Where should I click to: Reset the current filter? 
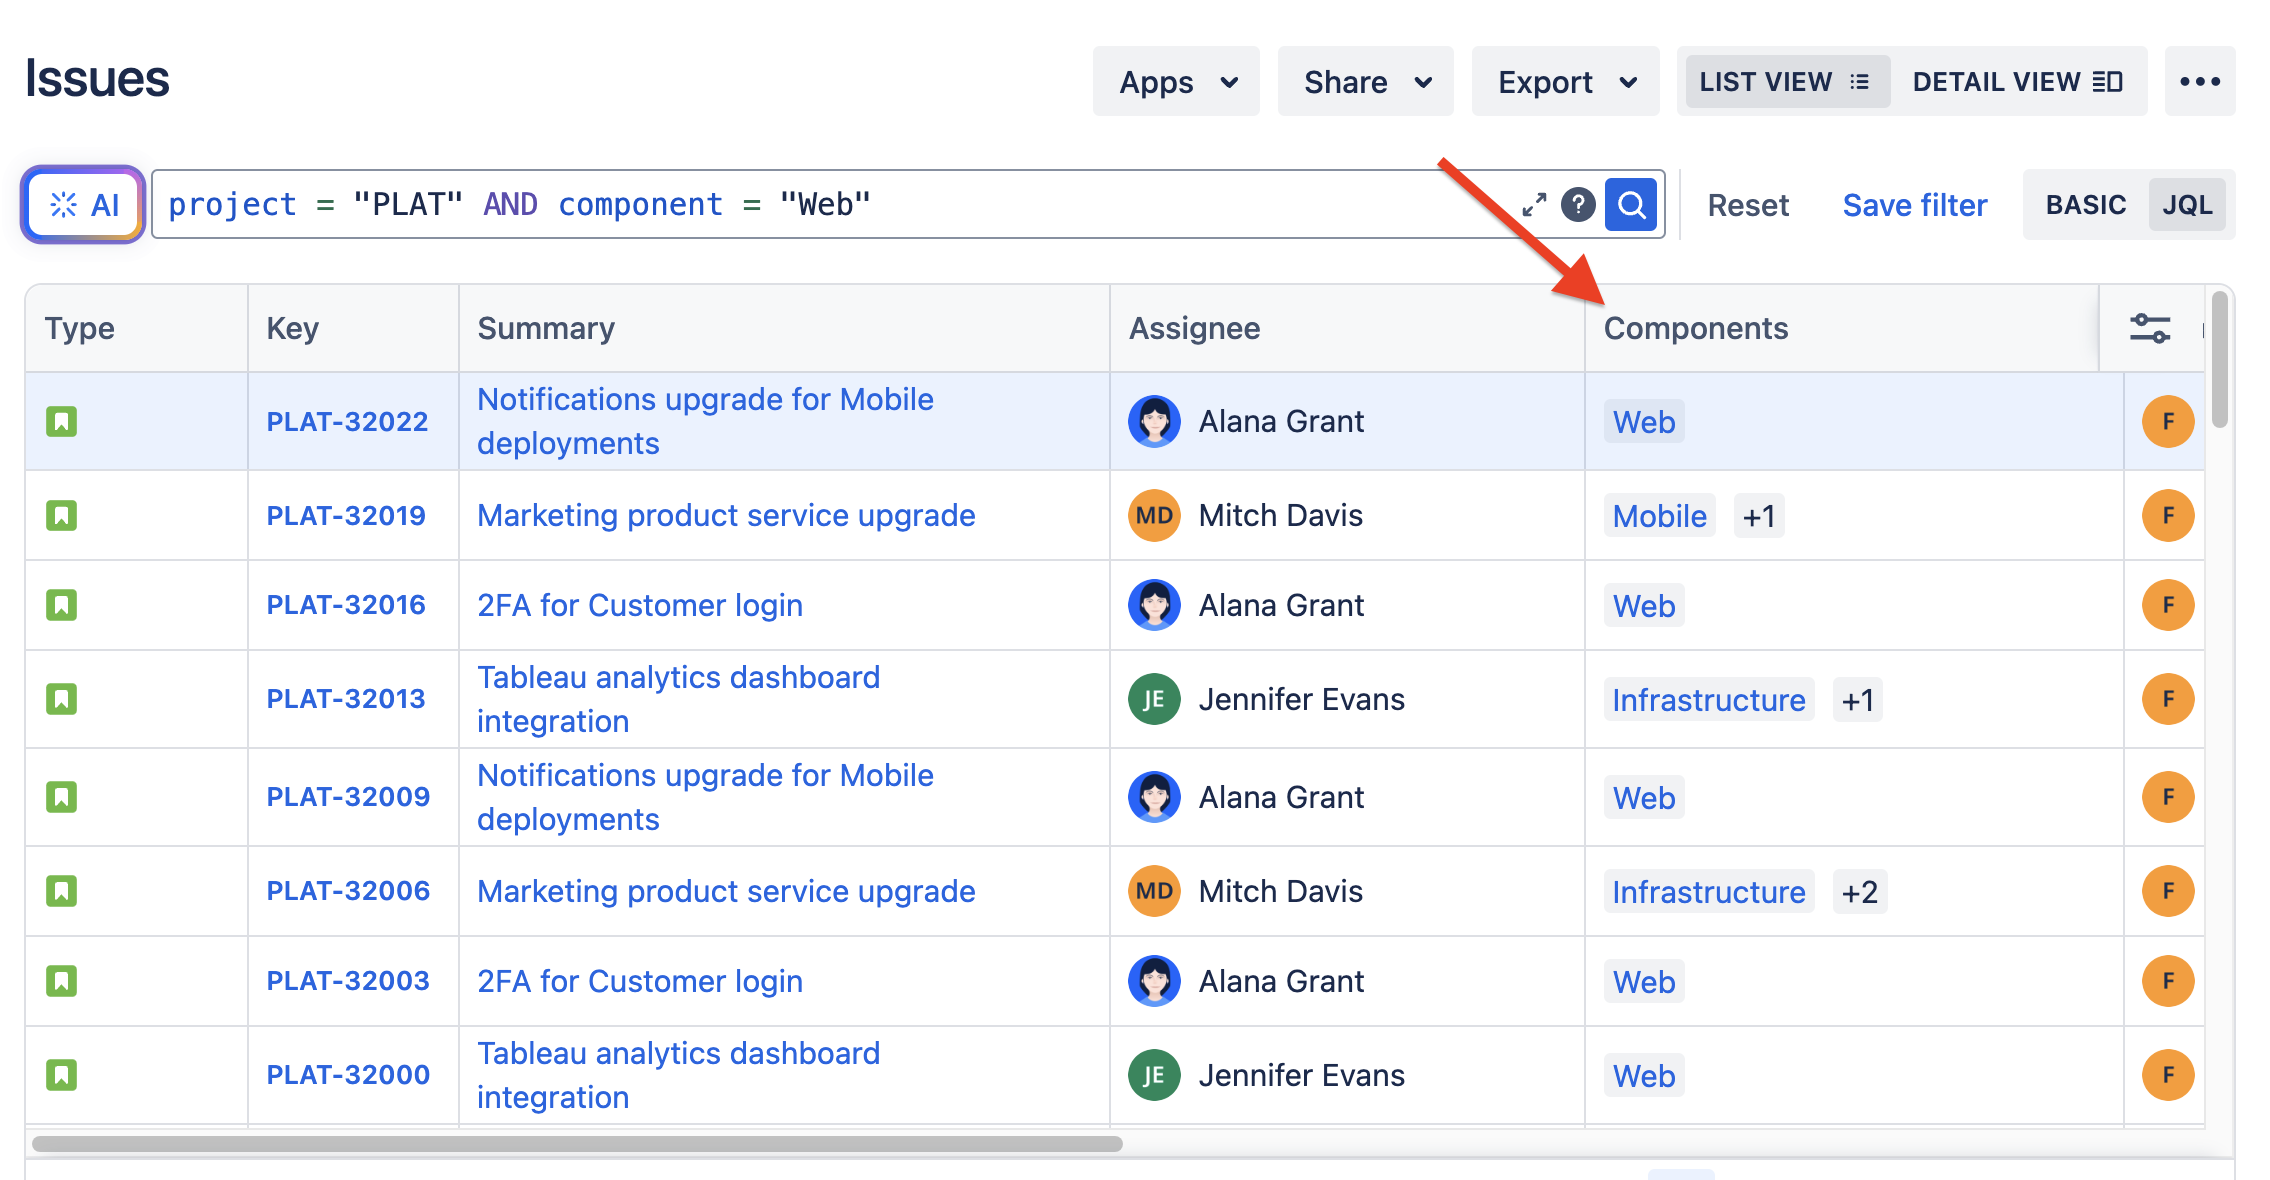(x=1749, y=204)
